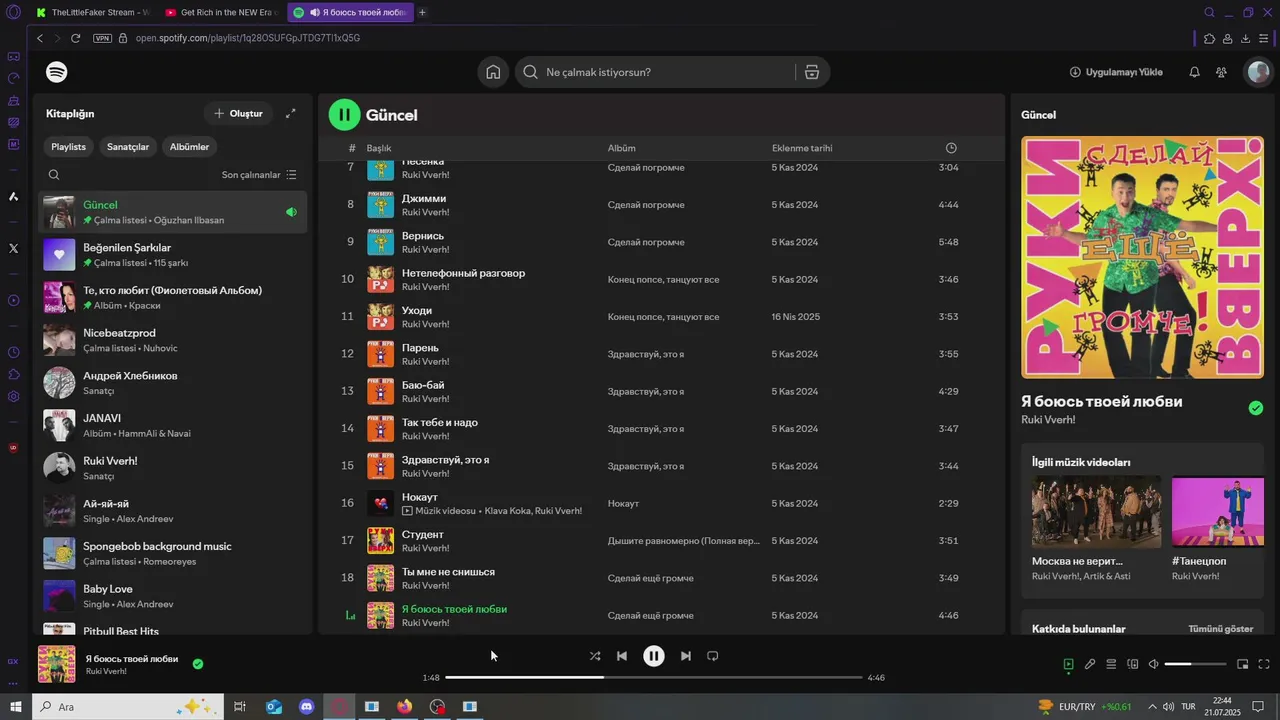Click the Tümünü göster link
This screenshot has height=720, width=1280.
click(1220, 629)
